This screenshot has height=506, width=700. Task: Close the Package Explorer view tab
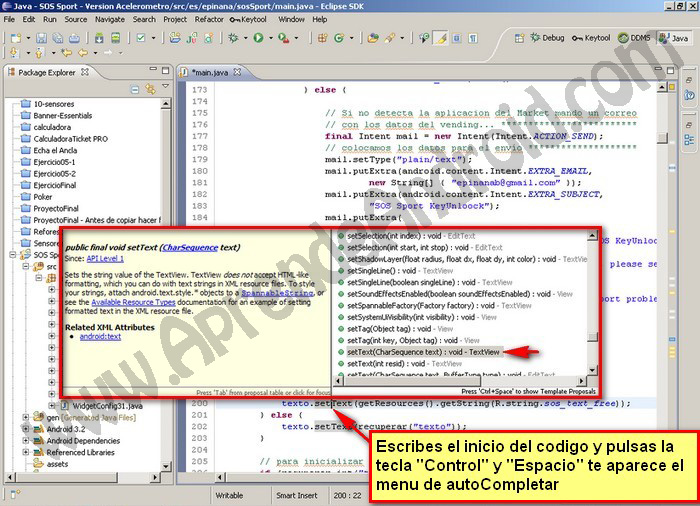(85, 72)
